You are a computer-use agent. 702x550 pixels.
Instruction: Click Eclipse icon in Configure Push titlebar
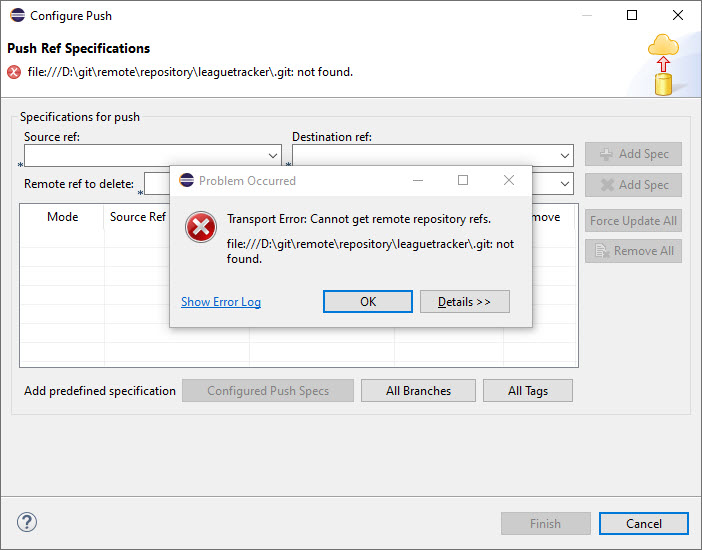point(16,15)
